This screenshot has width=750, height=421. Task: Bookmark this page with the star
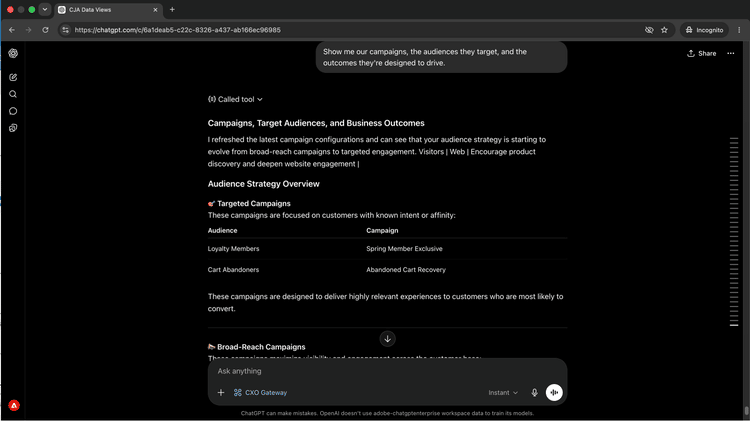pos(664,30)
